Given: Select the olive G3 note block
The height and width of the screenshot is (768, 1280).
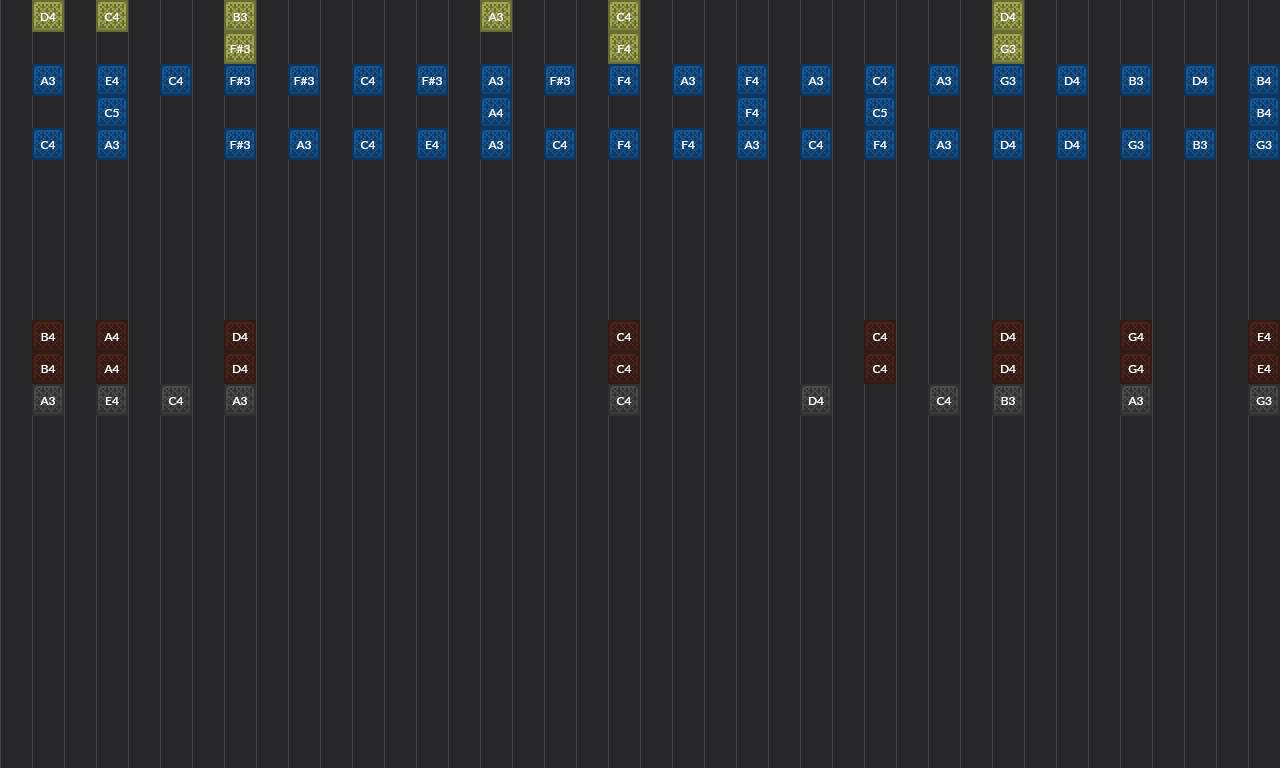Looking at the screenshot, I should pos(1008,49).
